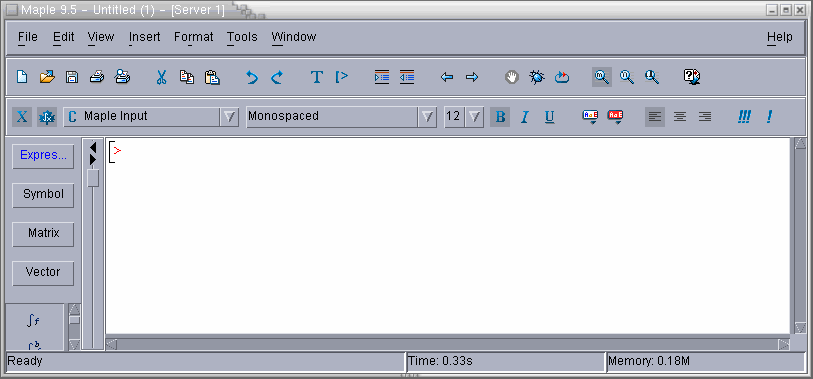This screenshot has height=379, width=813.
Task: Expand palette pane with right triangle
Action: (x=93, y=160)
